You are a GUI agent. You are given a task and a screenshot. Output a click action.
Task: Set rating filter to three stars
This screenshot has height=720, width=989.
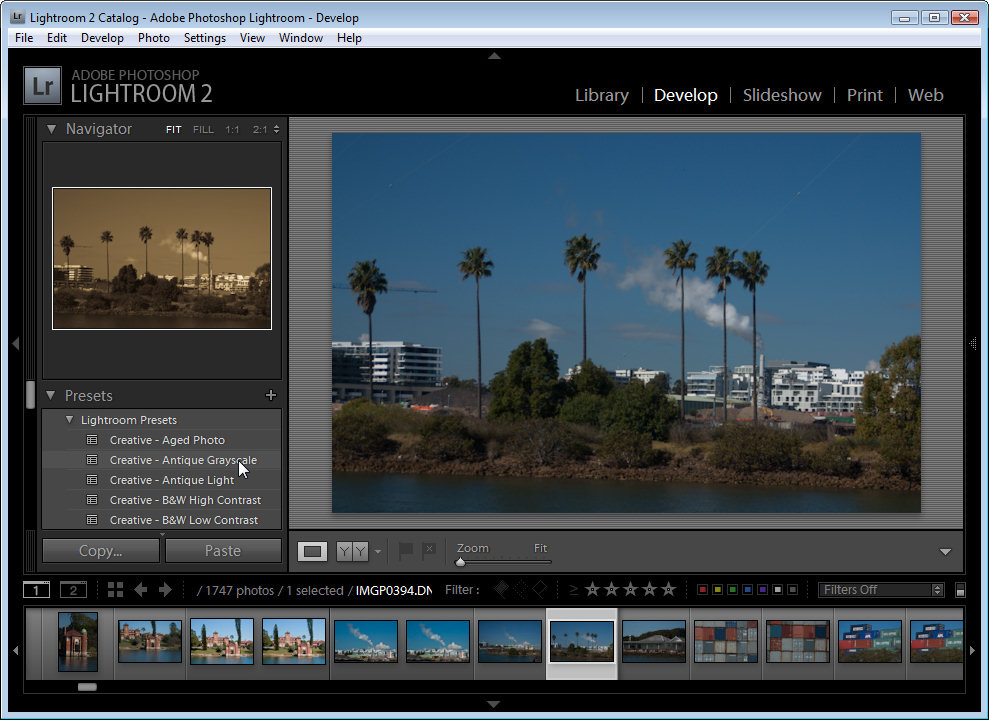coord(630,589)
